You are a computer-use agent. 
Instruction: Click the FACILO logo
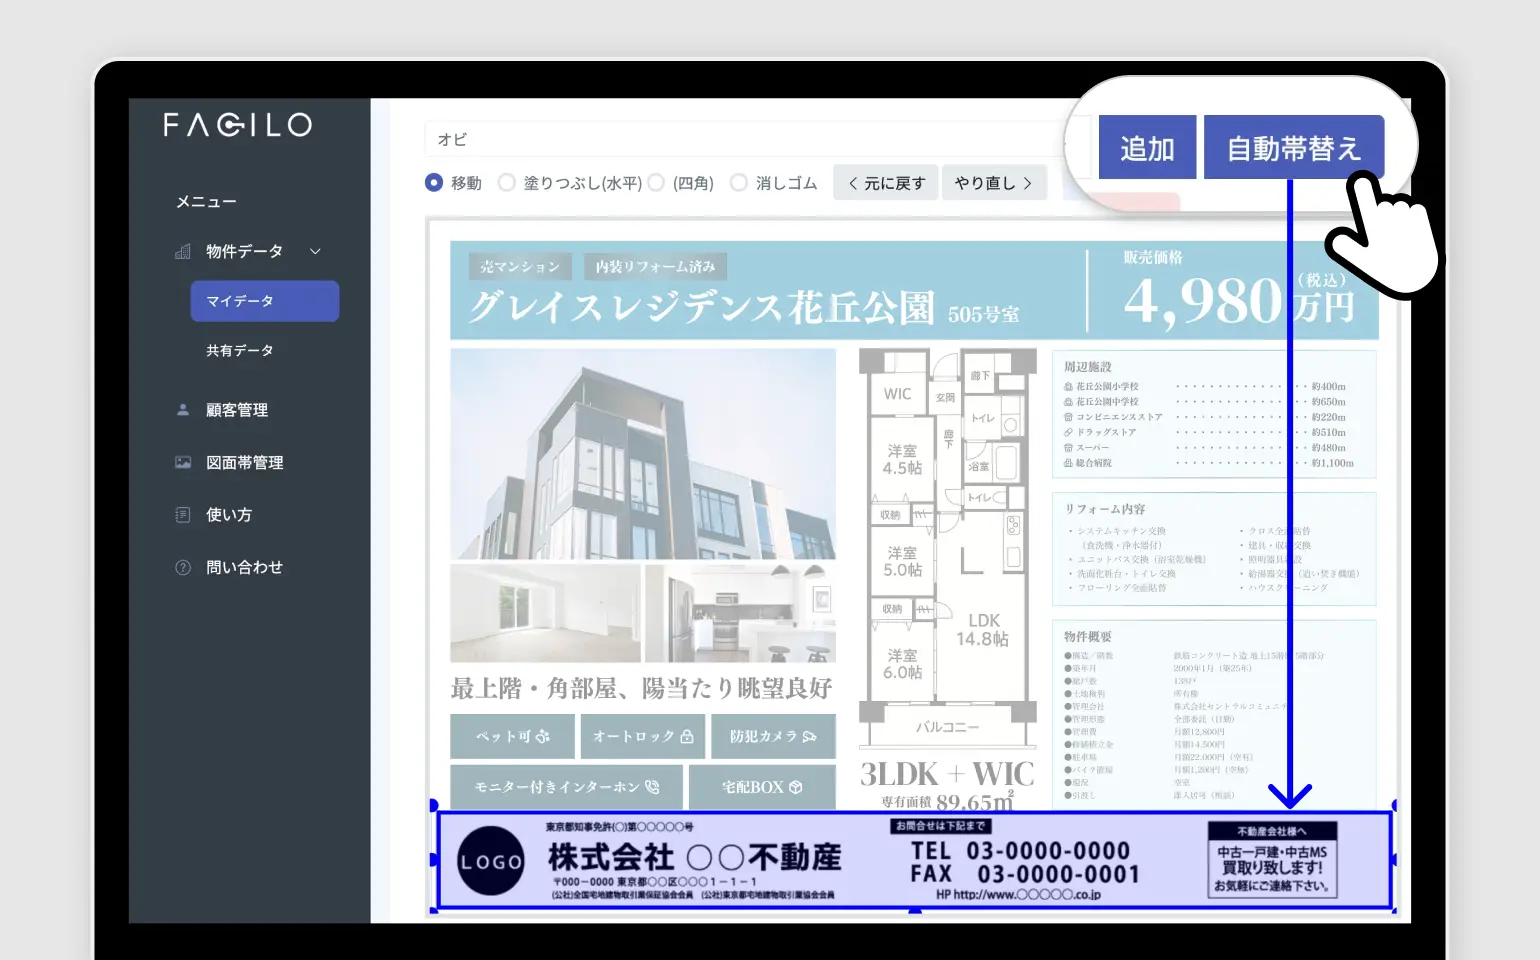pos(236,124)
